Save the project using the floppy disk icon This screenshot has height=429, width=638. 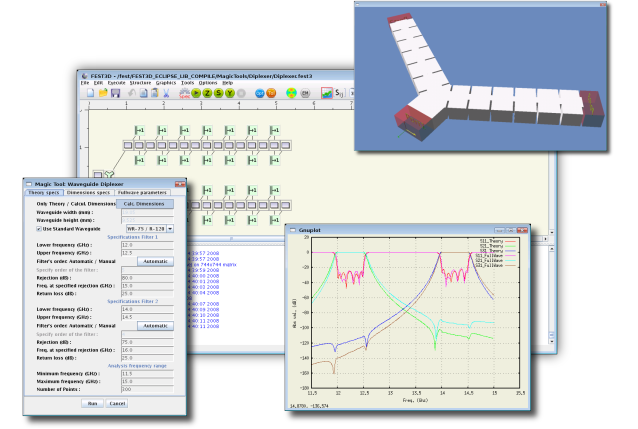click(116, 93)
